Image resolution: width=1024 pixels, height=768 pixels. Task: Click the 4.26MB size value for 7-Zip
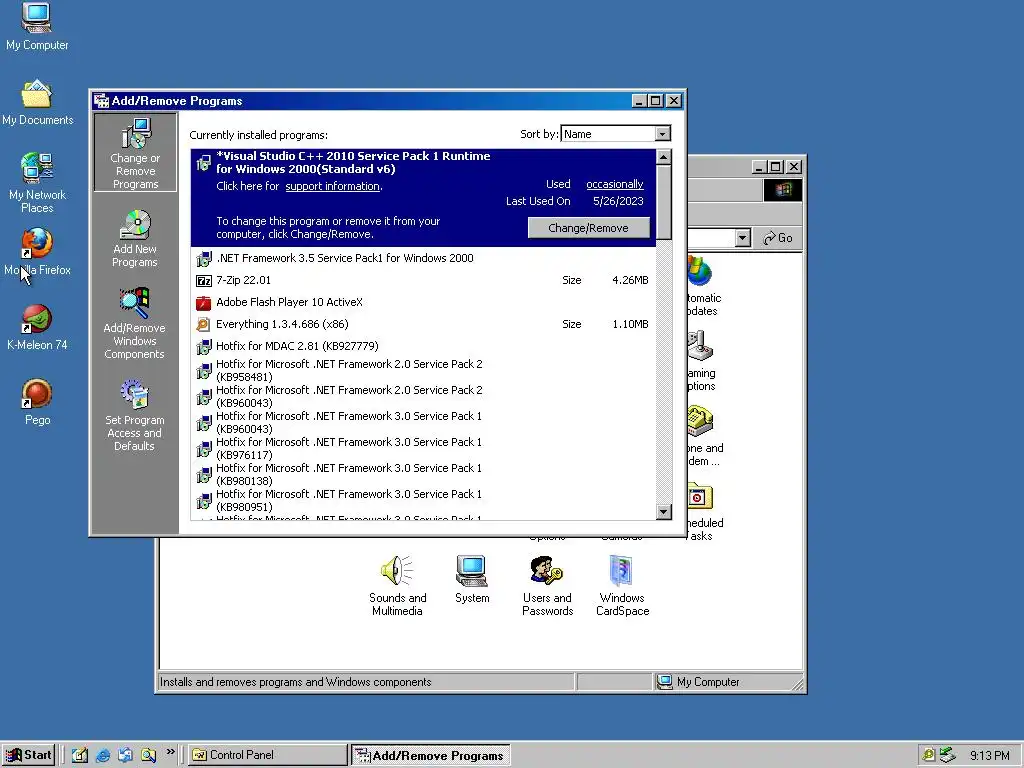[x=630, y=280]
